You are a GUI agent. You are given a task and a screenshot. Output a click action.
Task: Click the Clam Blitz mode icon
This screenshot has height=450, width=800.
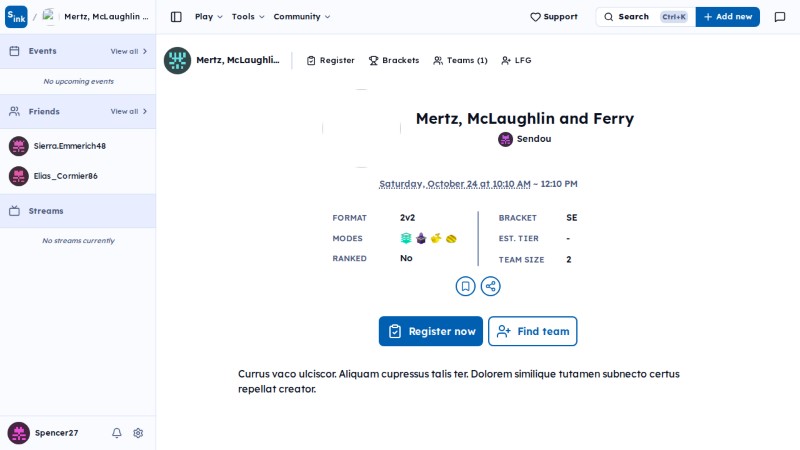[x=451, y=238]
